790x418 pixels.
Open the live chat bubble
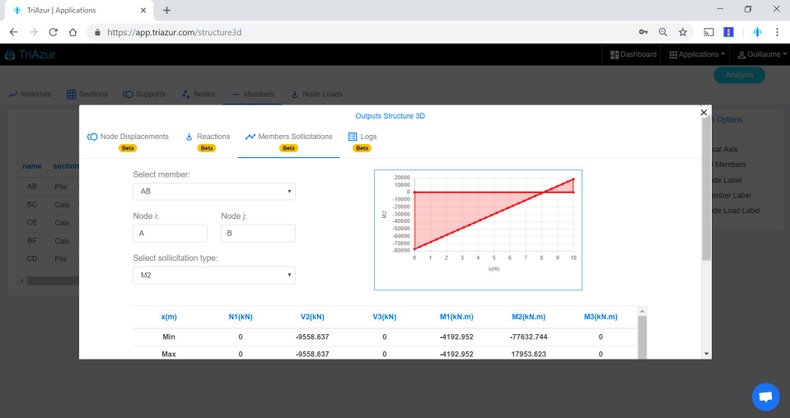tap(766, 397)
